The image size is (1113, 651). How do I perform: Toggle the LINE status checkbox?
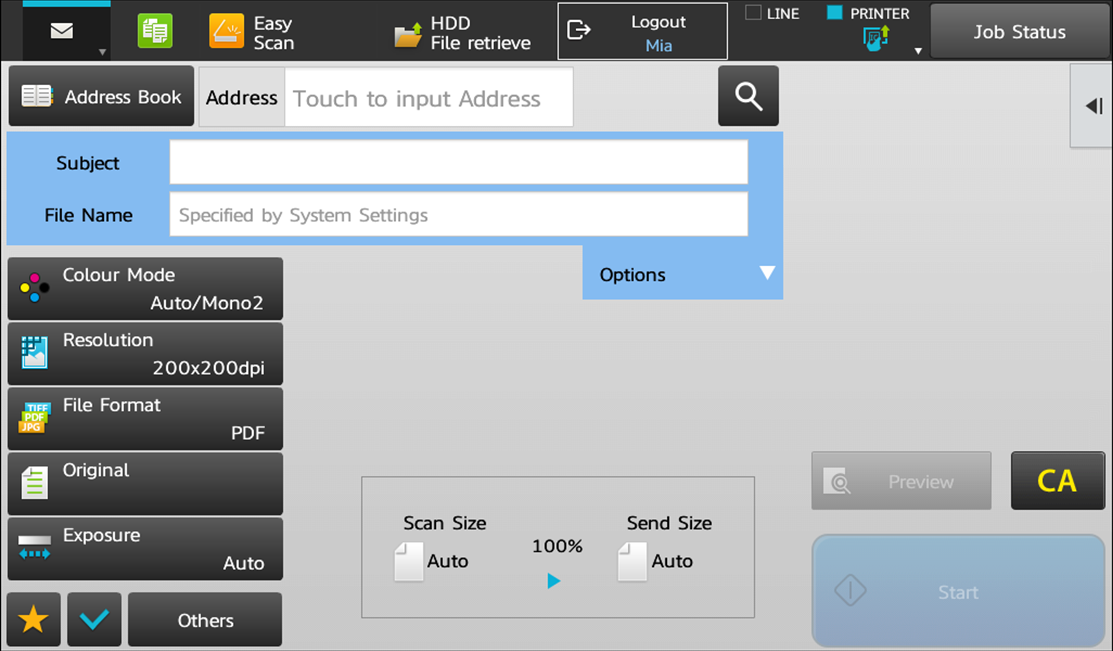(x=753, y=13)
